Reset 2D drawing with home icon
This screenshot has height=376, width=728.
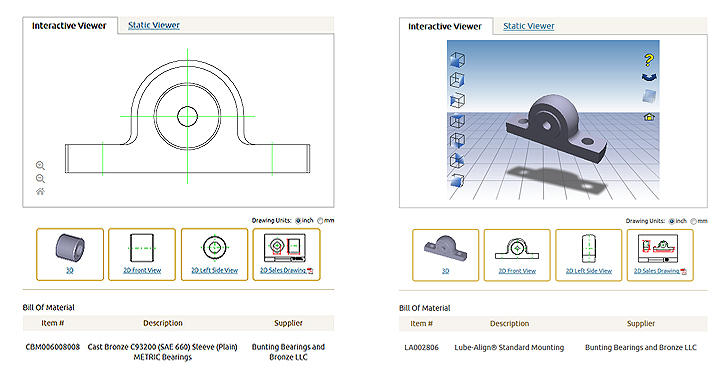point(40,191)
